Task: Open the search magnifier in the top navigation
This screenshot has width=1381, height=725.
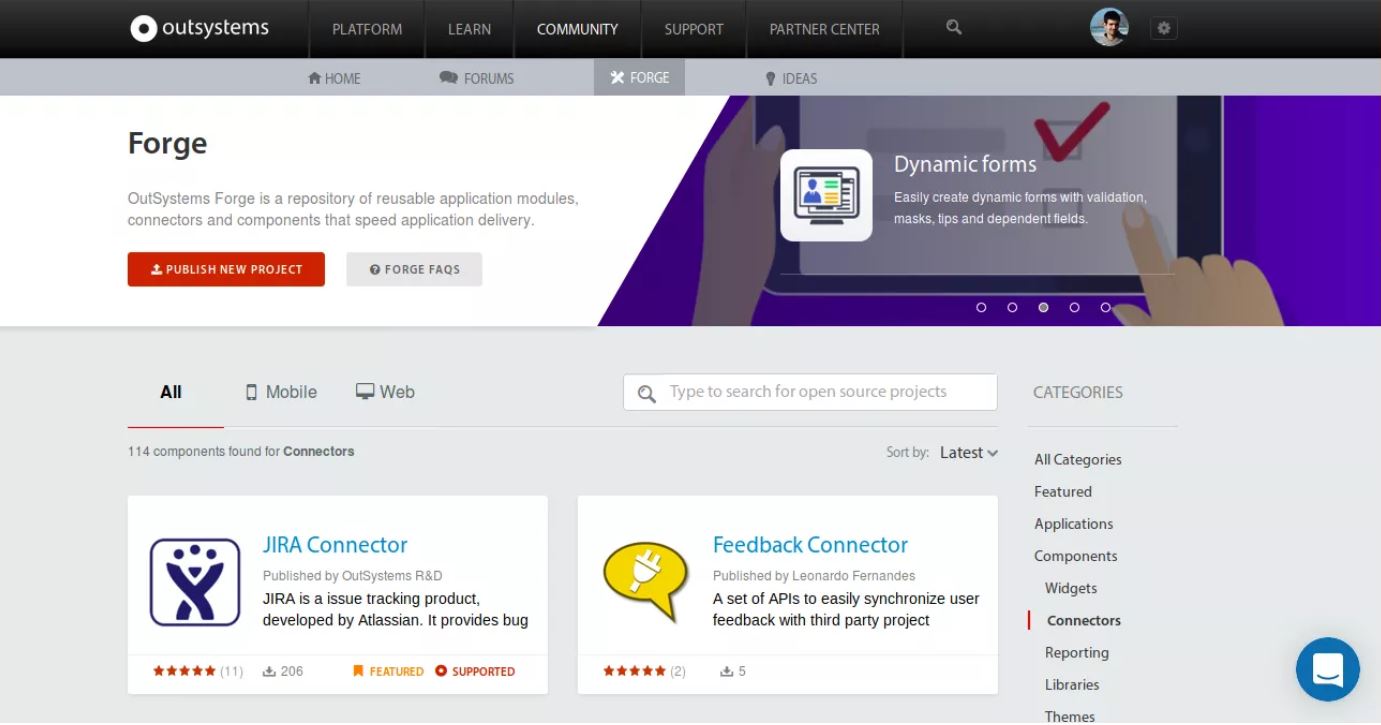Action: 951,28
